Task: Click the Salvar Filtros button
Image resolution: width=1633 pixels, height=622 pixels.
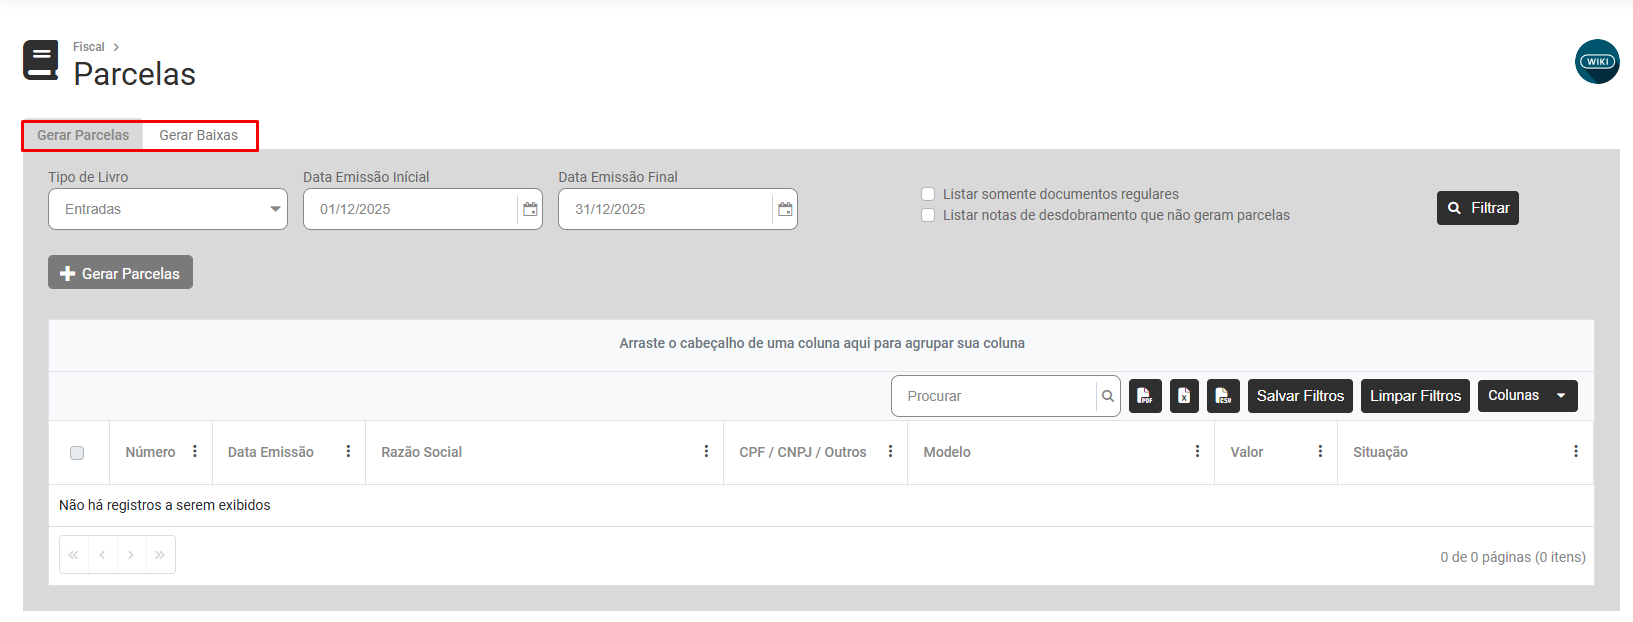Action: click(x=1300, y=396)
